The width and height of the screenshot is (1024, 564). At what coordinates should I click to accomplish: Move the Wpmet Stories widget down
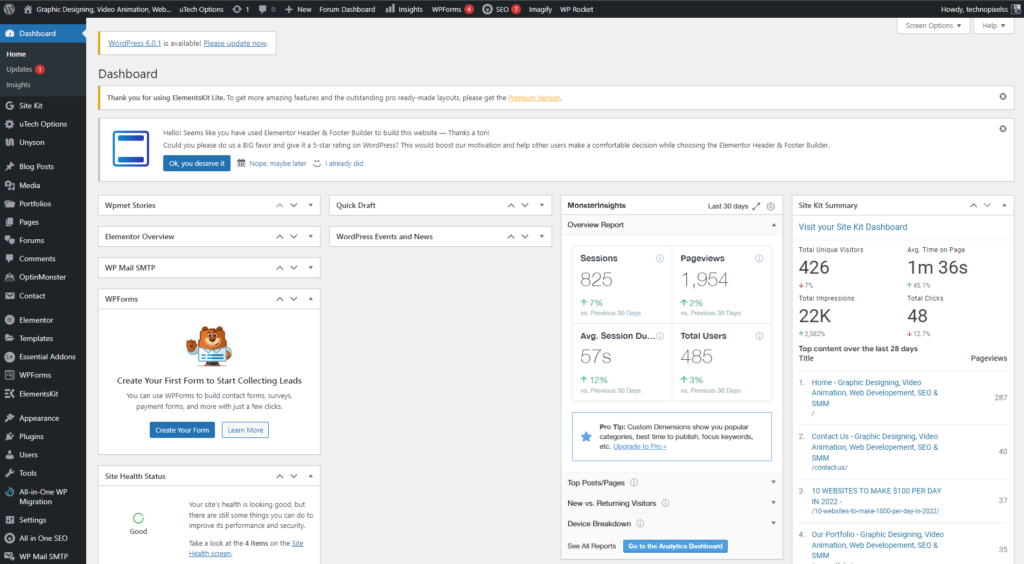pyautogui.click(x=294, y=205)
